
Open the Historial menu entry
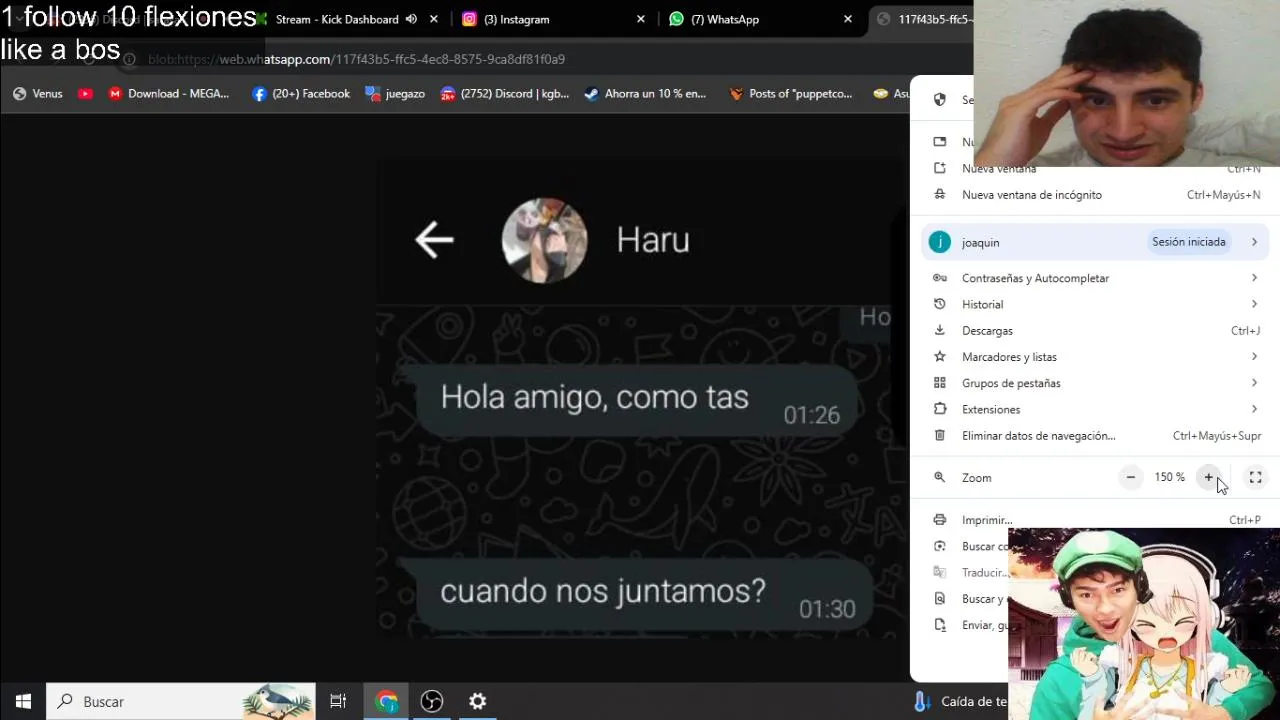1096,304
